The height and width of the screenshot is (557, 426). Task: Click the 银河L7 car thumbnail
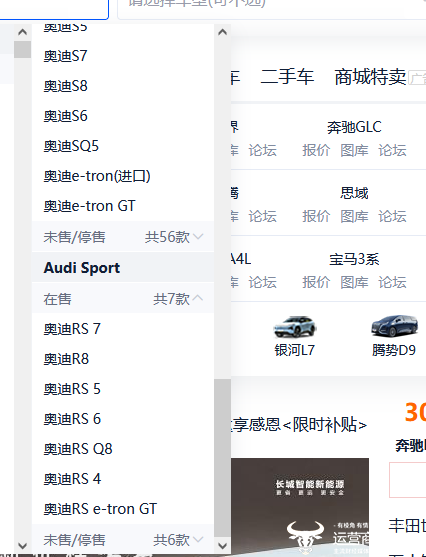tap(295, 326)
